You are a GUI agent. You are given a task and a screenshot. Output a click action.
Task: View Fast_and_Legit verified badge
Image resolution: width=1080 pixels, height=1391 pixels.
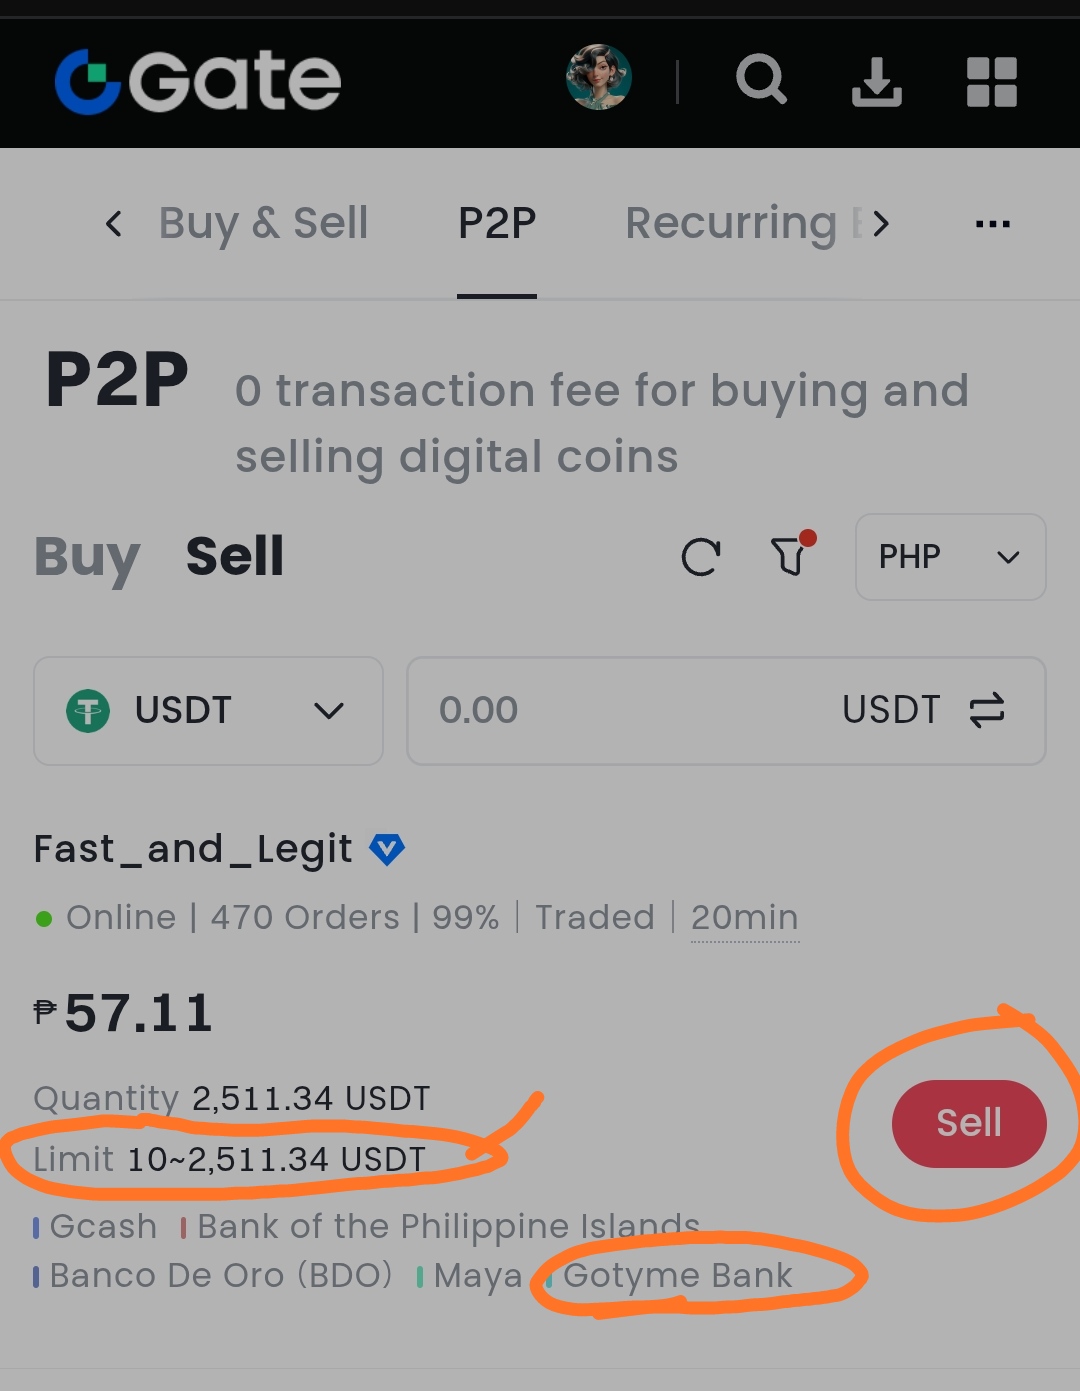[x=387, y=849]
